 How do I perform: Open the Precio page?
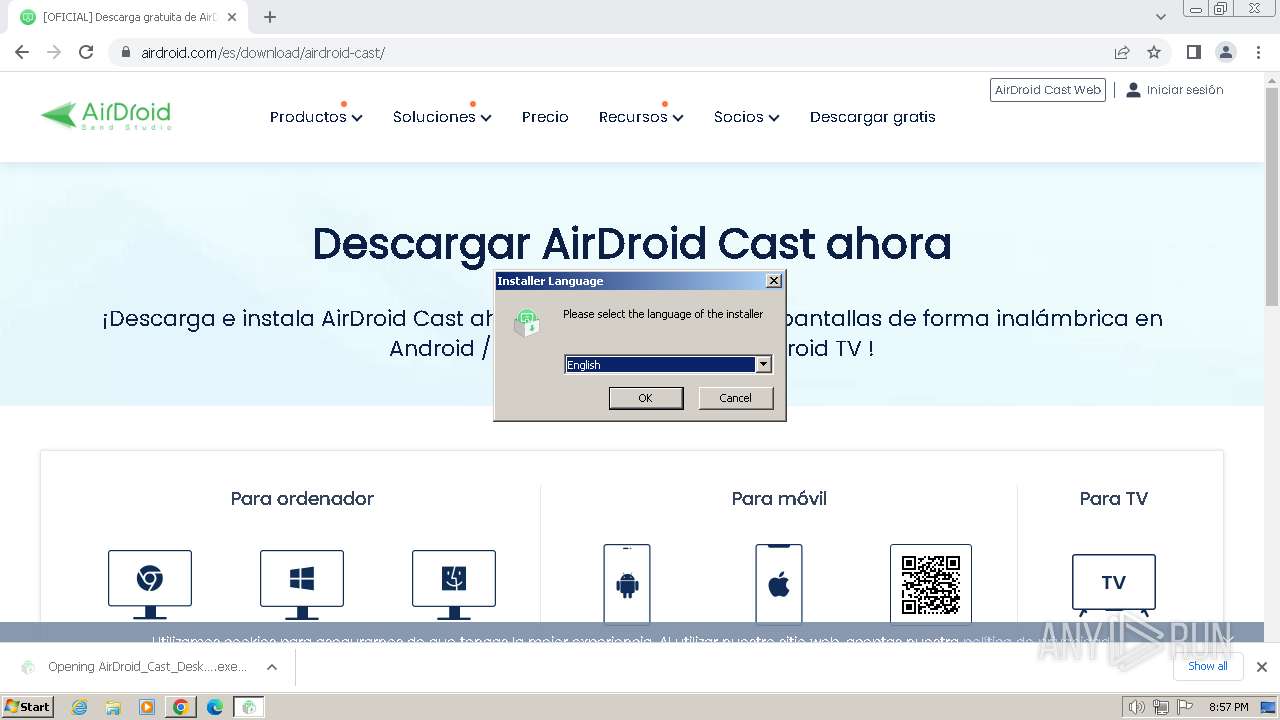pyautogui.click(x=545, y=117)
